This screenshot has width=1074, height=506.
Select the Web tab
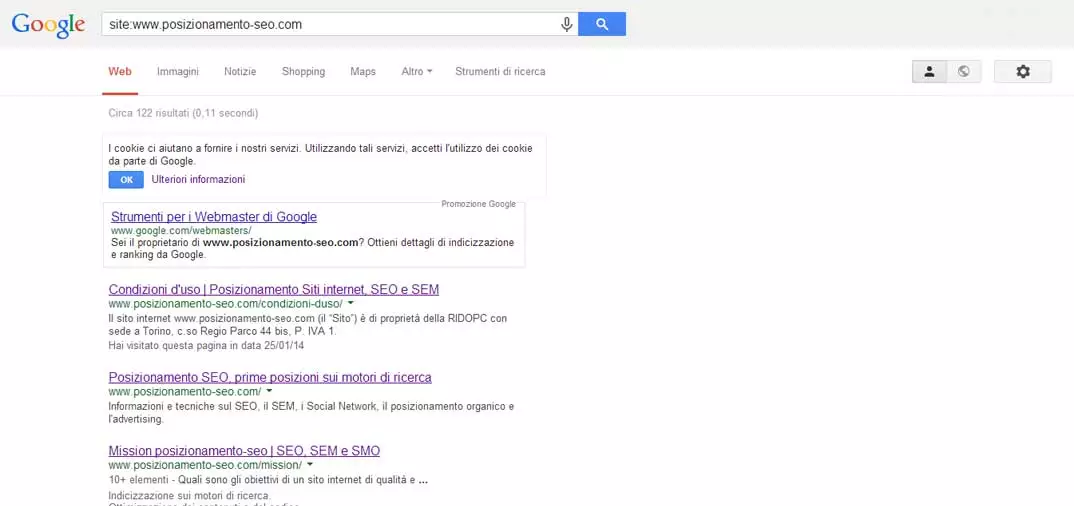tap(120, 71)
